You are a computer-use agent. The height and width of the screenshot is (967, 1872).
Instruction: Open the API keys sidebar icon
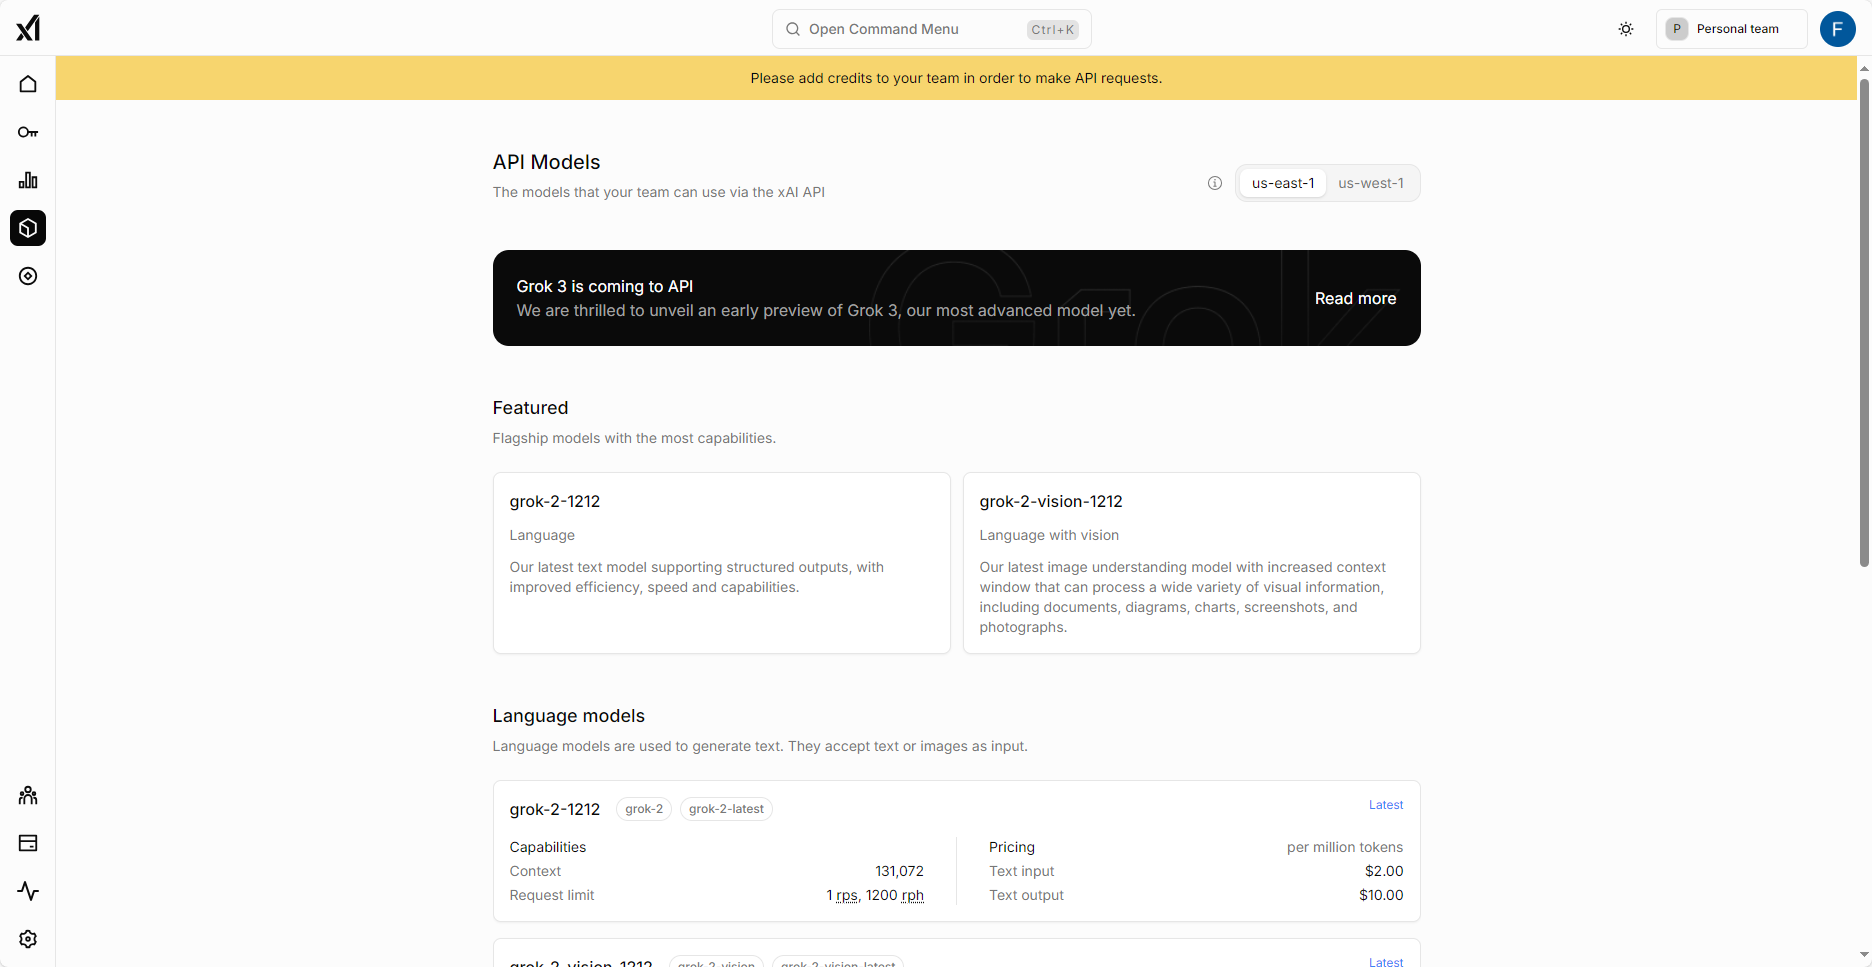pos(28,132)
